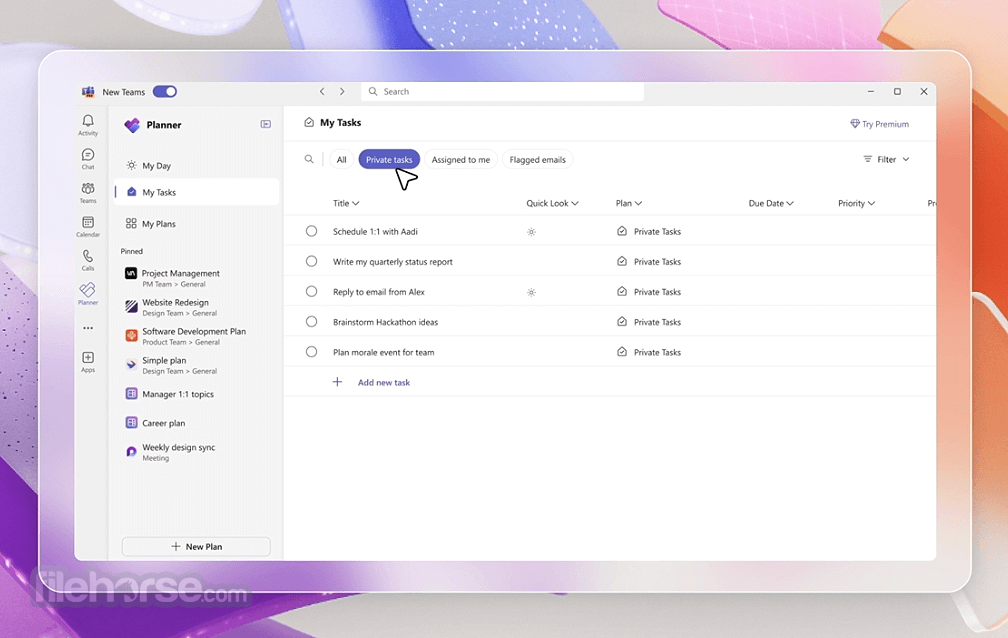Select the Planner icon in sidebar
The height and width of the screenshot is (638, 1008).
[88, 290]
